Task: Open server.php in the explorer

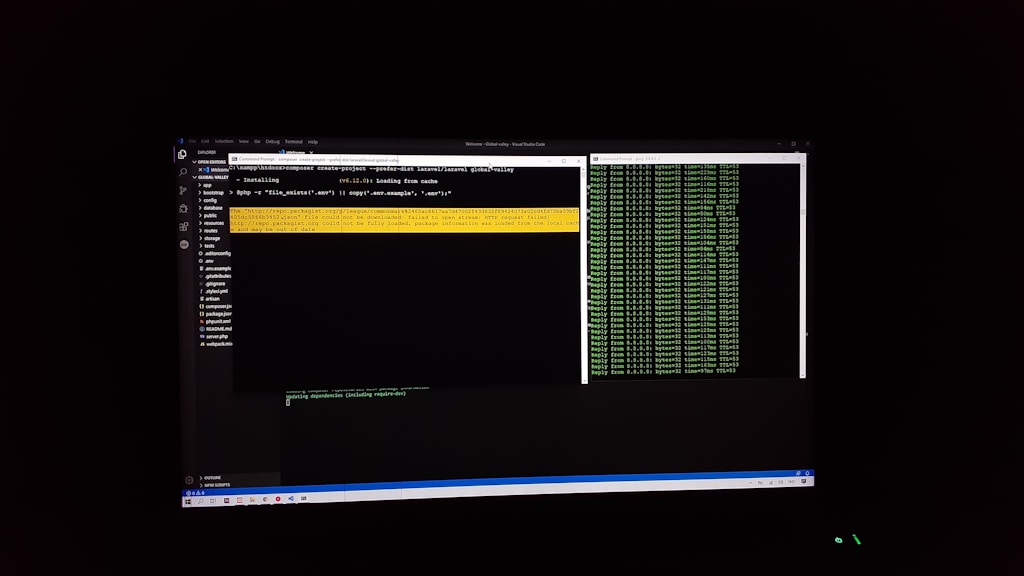Action: pyautogui.click(x=217, y=336)
